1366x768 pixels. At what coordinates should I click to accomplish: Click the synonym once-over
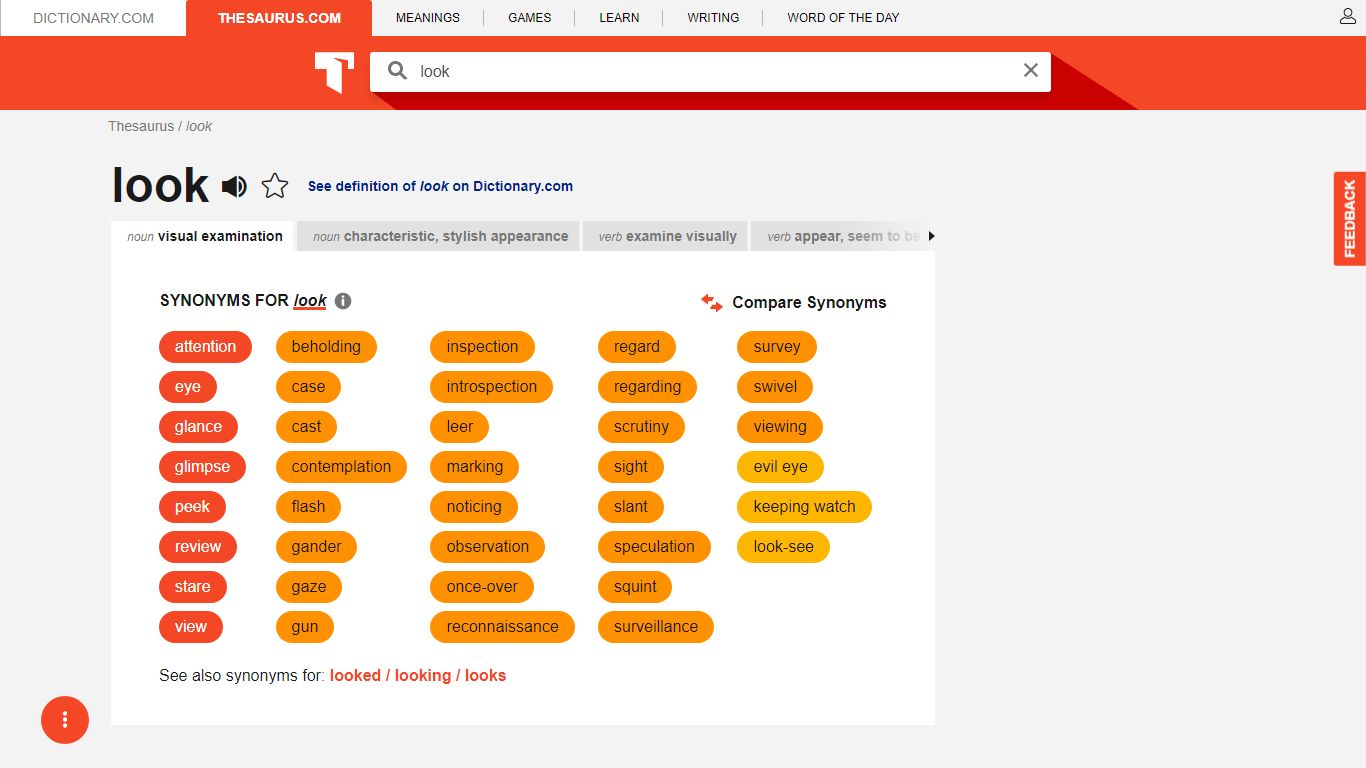pos(482,587)
